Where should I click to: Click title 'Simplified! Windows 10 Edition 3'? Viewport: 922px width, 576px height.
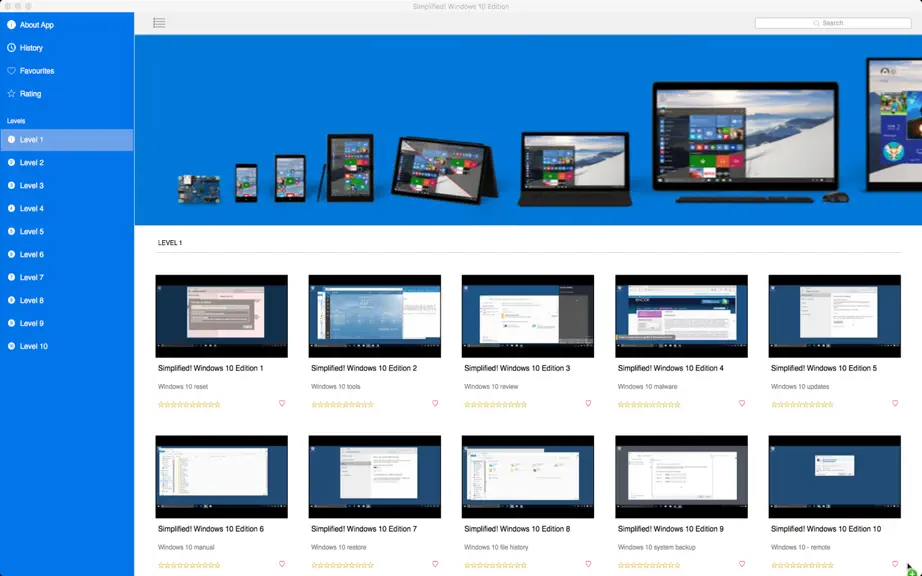click(x=517, y=369)
